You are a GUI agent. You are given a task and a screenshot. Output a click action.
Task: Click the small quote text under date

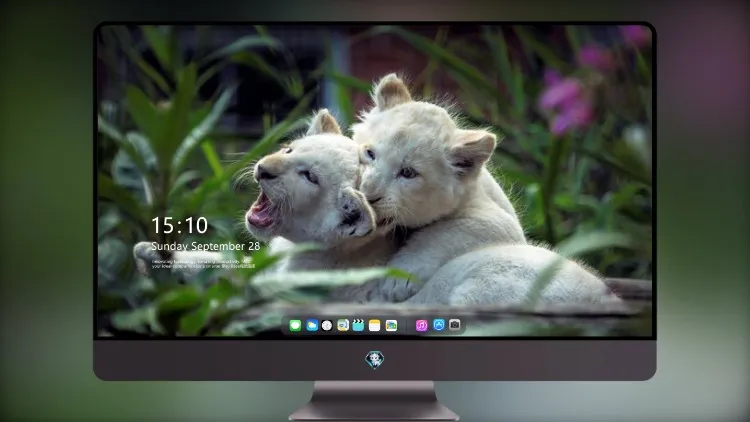204,264
